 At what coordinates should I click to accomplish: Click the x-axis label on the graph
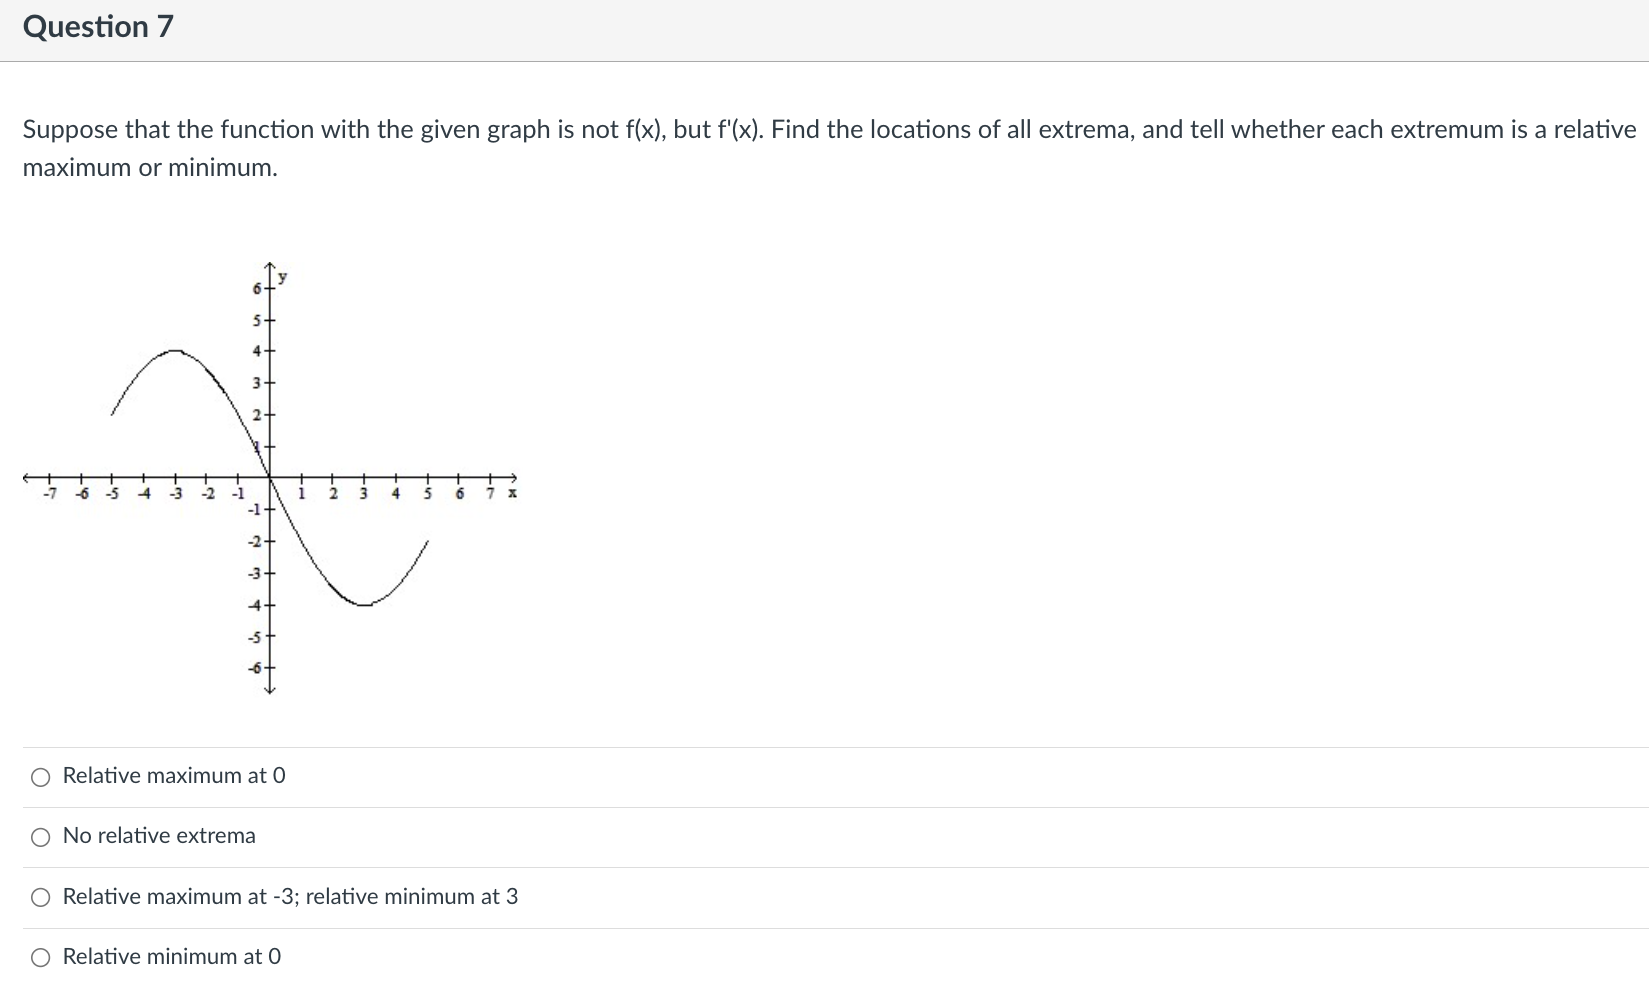[x=513, y=493]
